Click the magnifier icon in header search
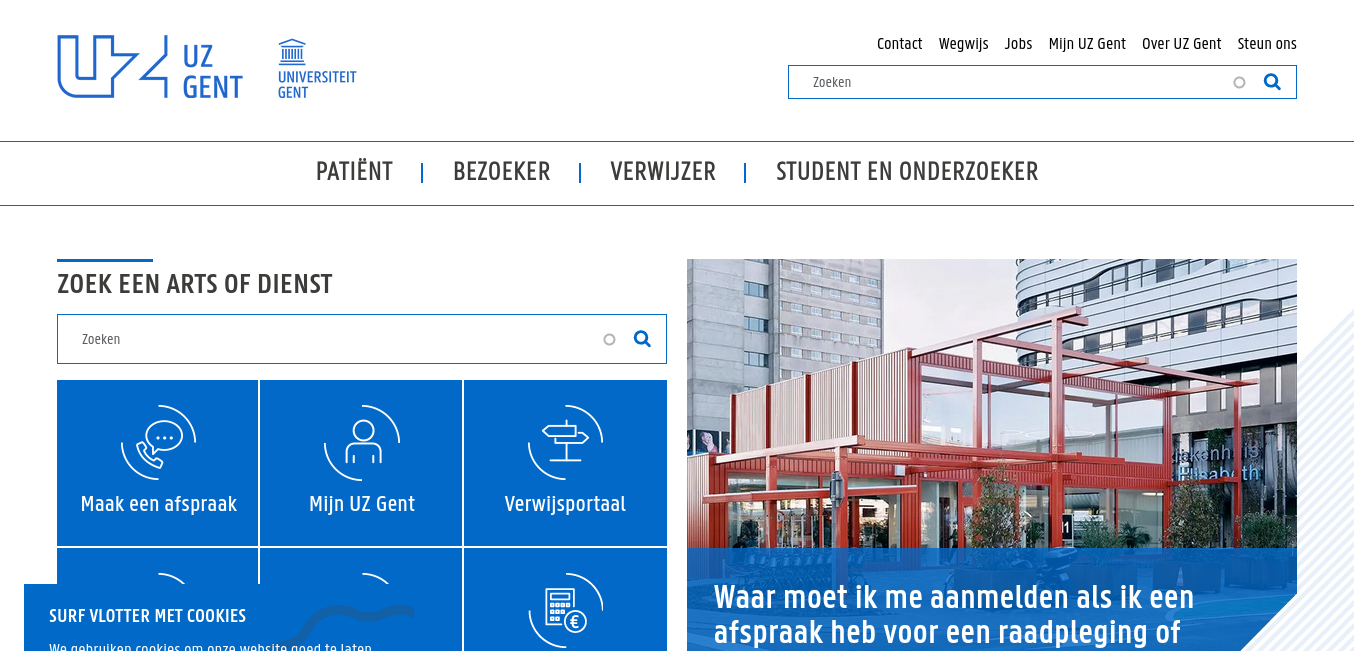This screenshot has width=1366, height=651. pos(1272,82)
